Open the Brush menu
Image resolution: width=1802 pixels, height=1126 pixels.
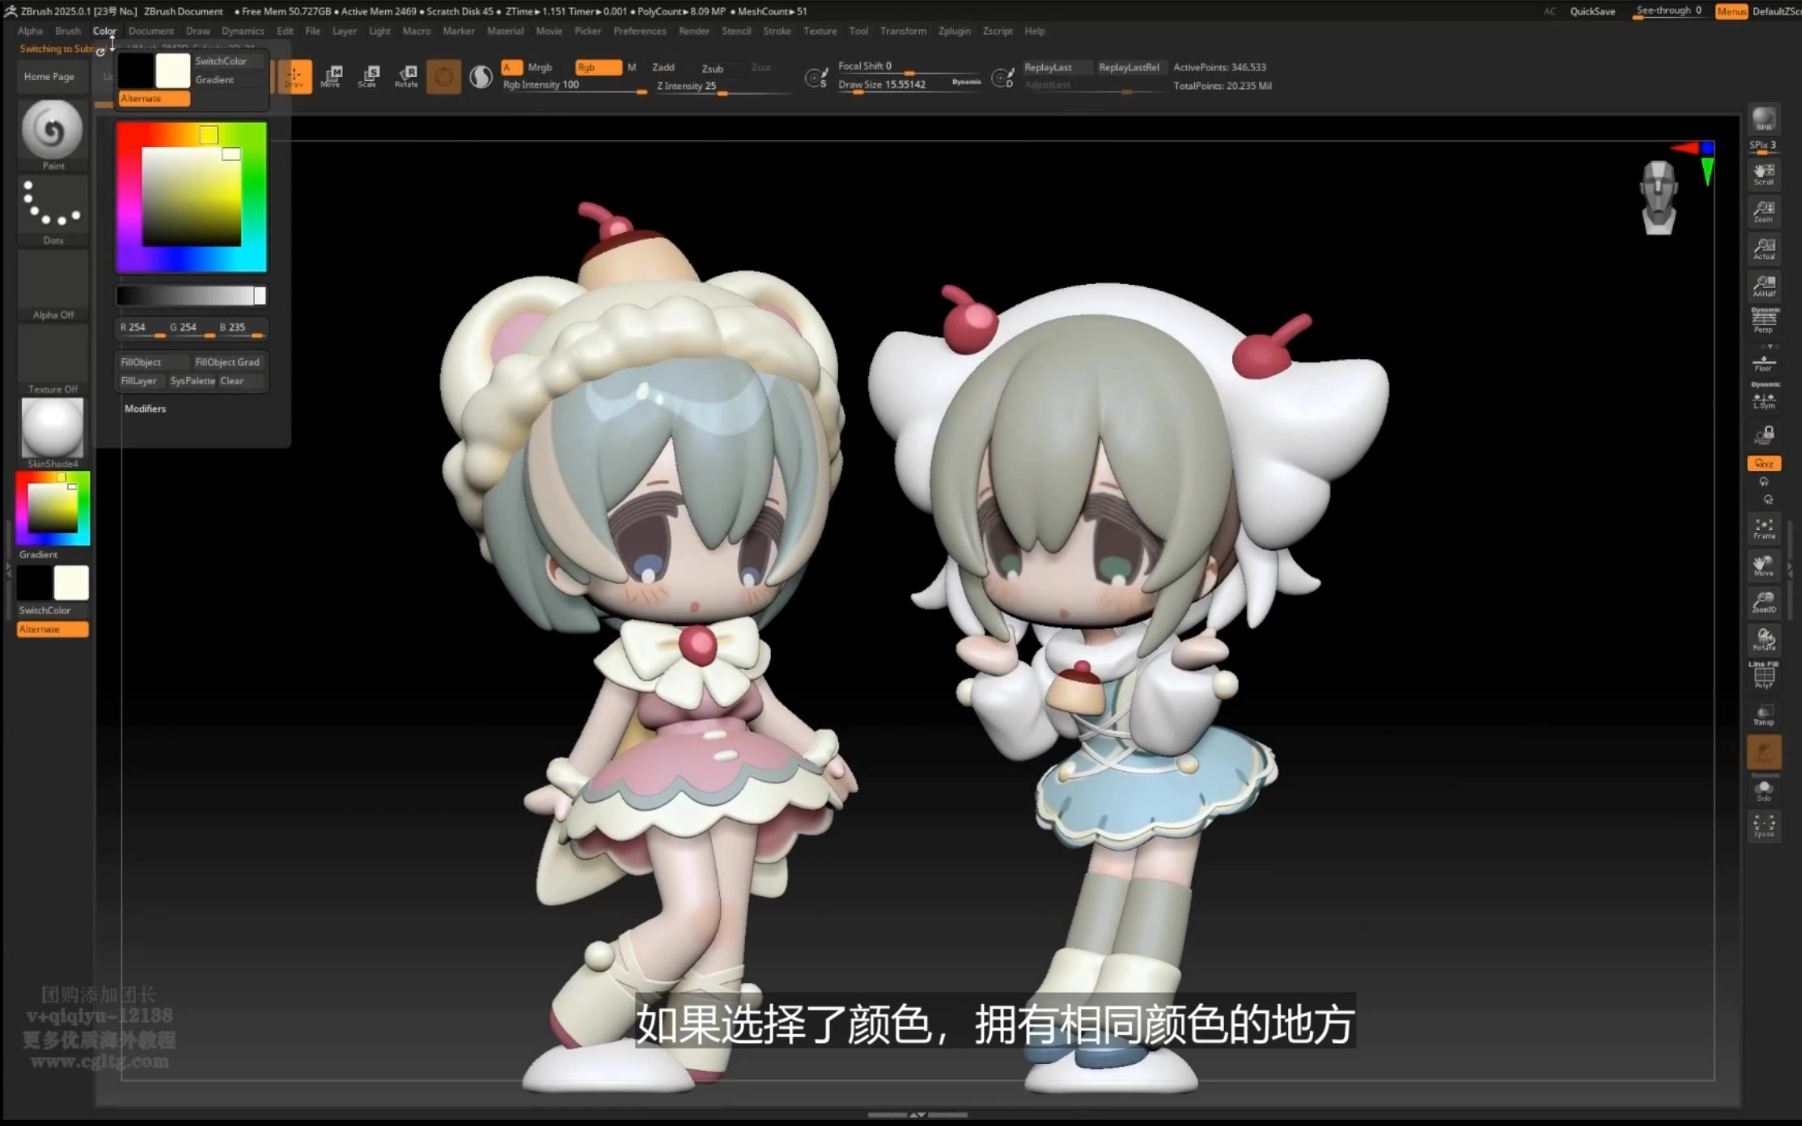[x=68, y=31]
